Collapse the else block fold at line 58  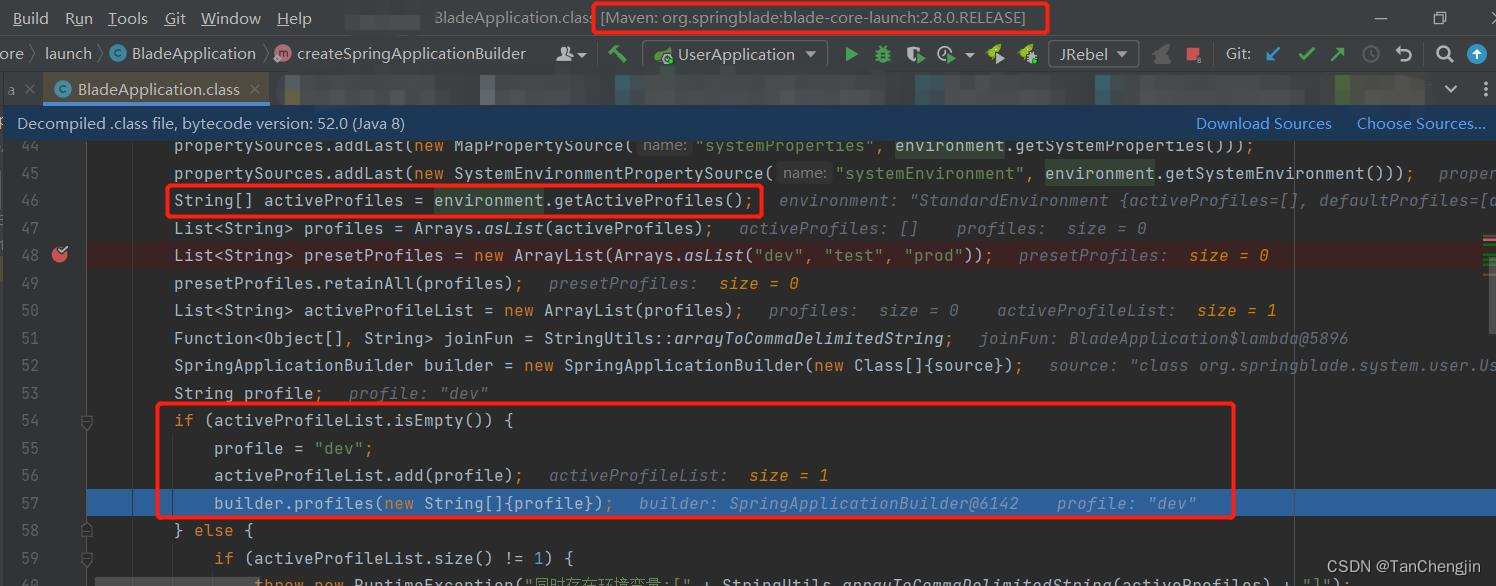pos(86,530)
